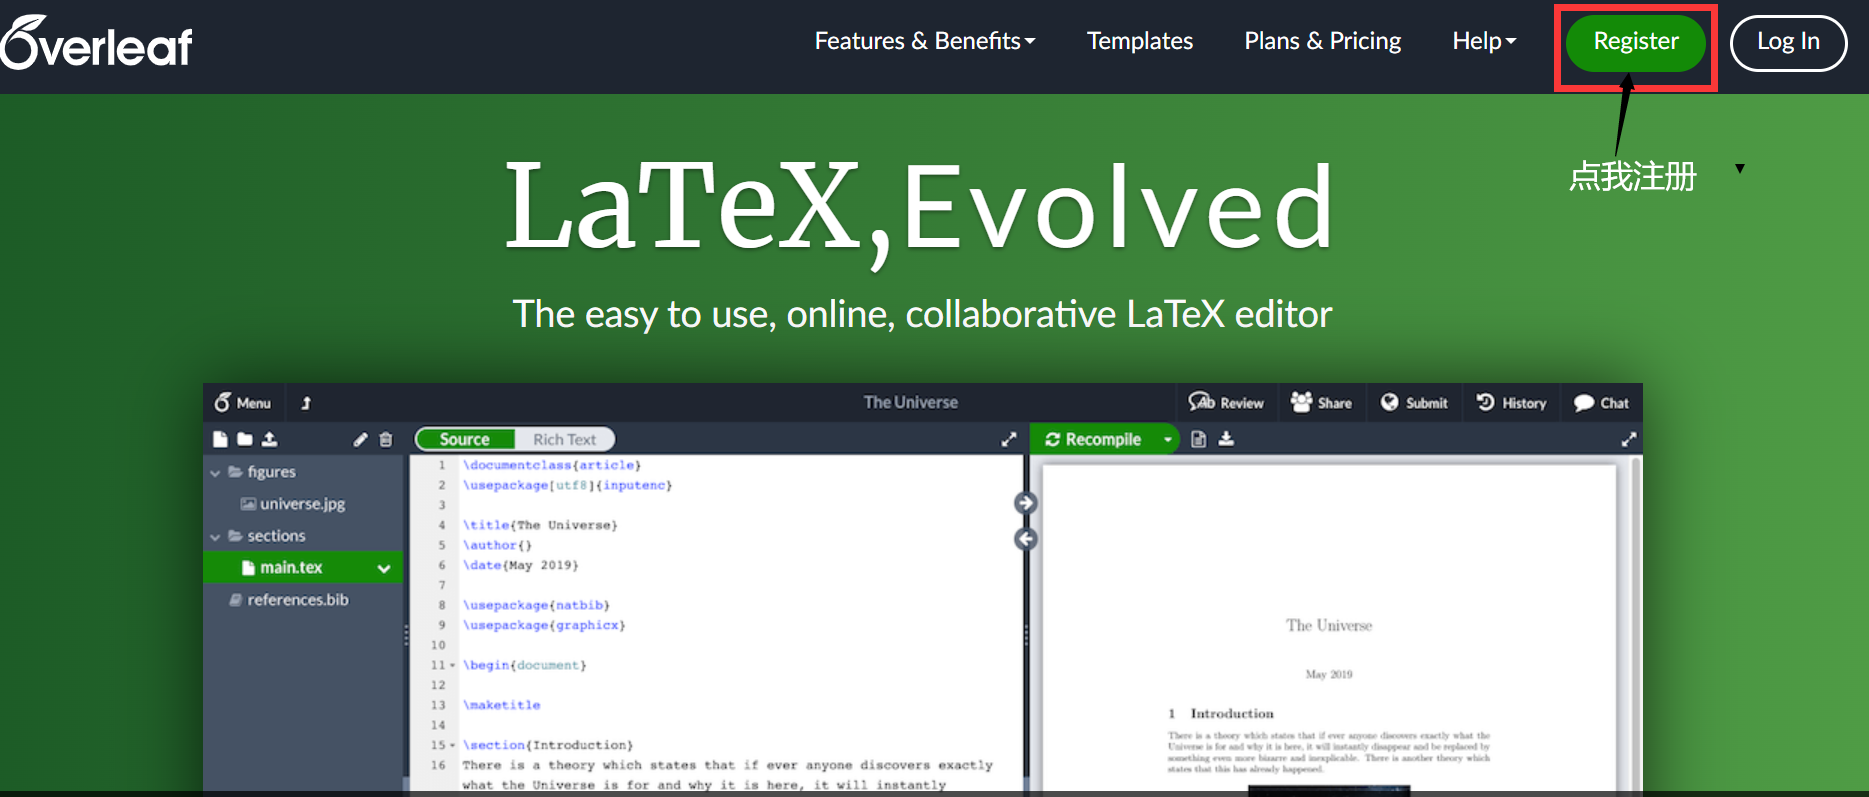1869x797 pixels.
Task: Click the project title The Universe
Action: coord(911,402)
